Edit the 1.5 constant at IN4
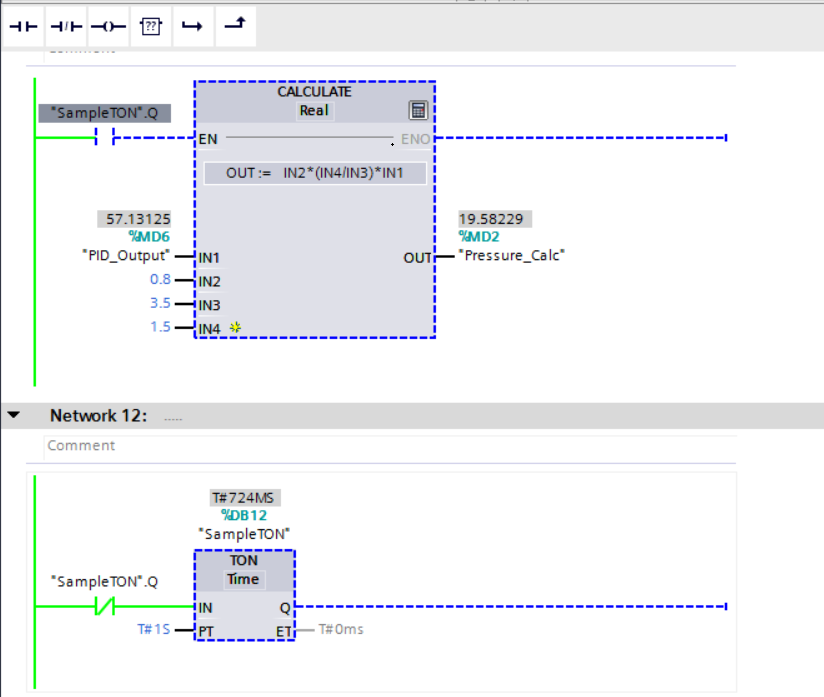Image resolution: width=824 pixels, height=697 pixels. click(160, 327)
